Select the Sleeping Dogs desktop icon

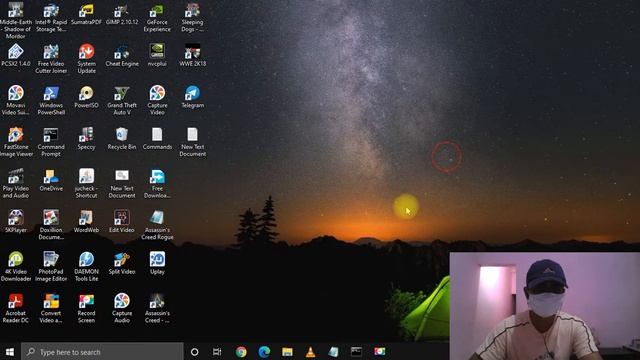point(192,17)
